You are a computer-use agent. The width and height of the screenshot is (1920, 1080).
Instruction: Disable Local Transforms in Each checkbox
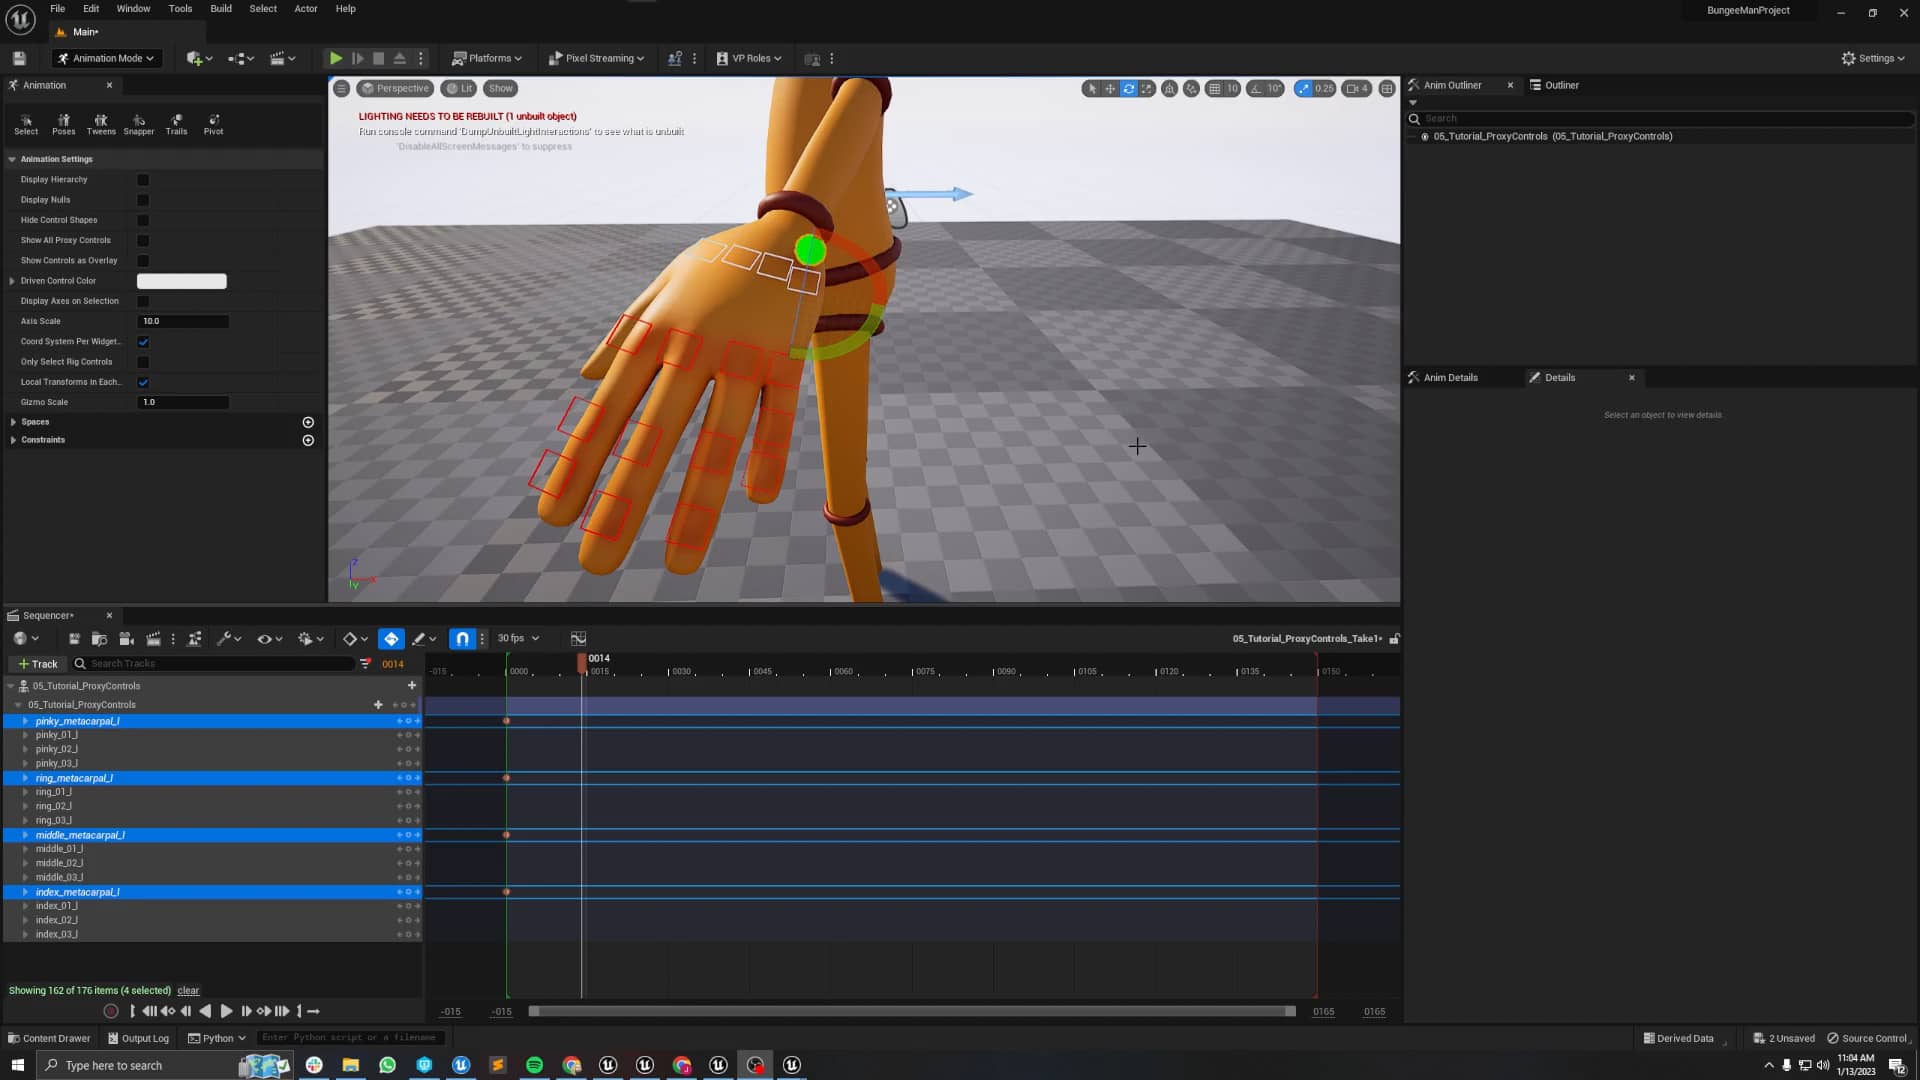pyautogui.click(x=144, y=382)
